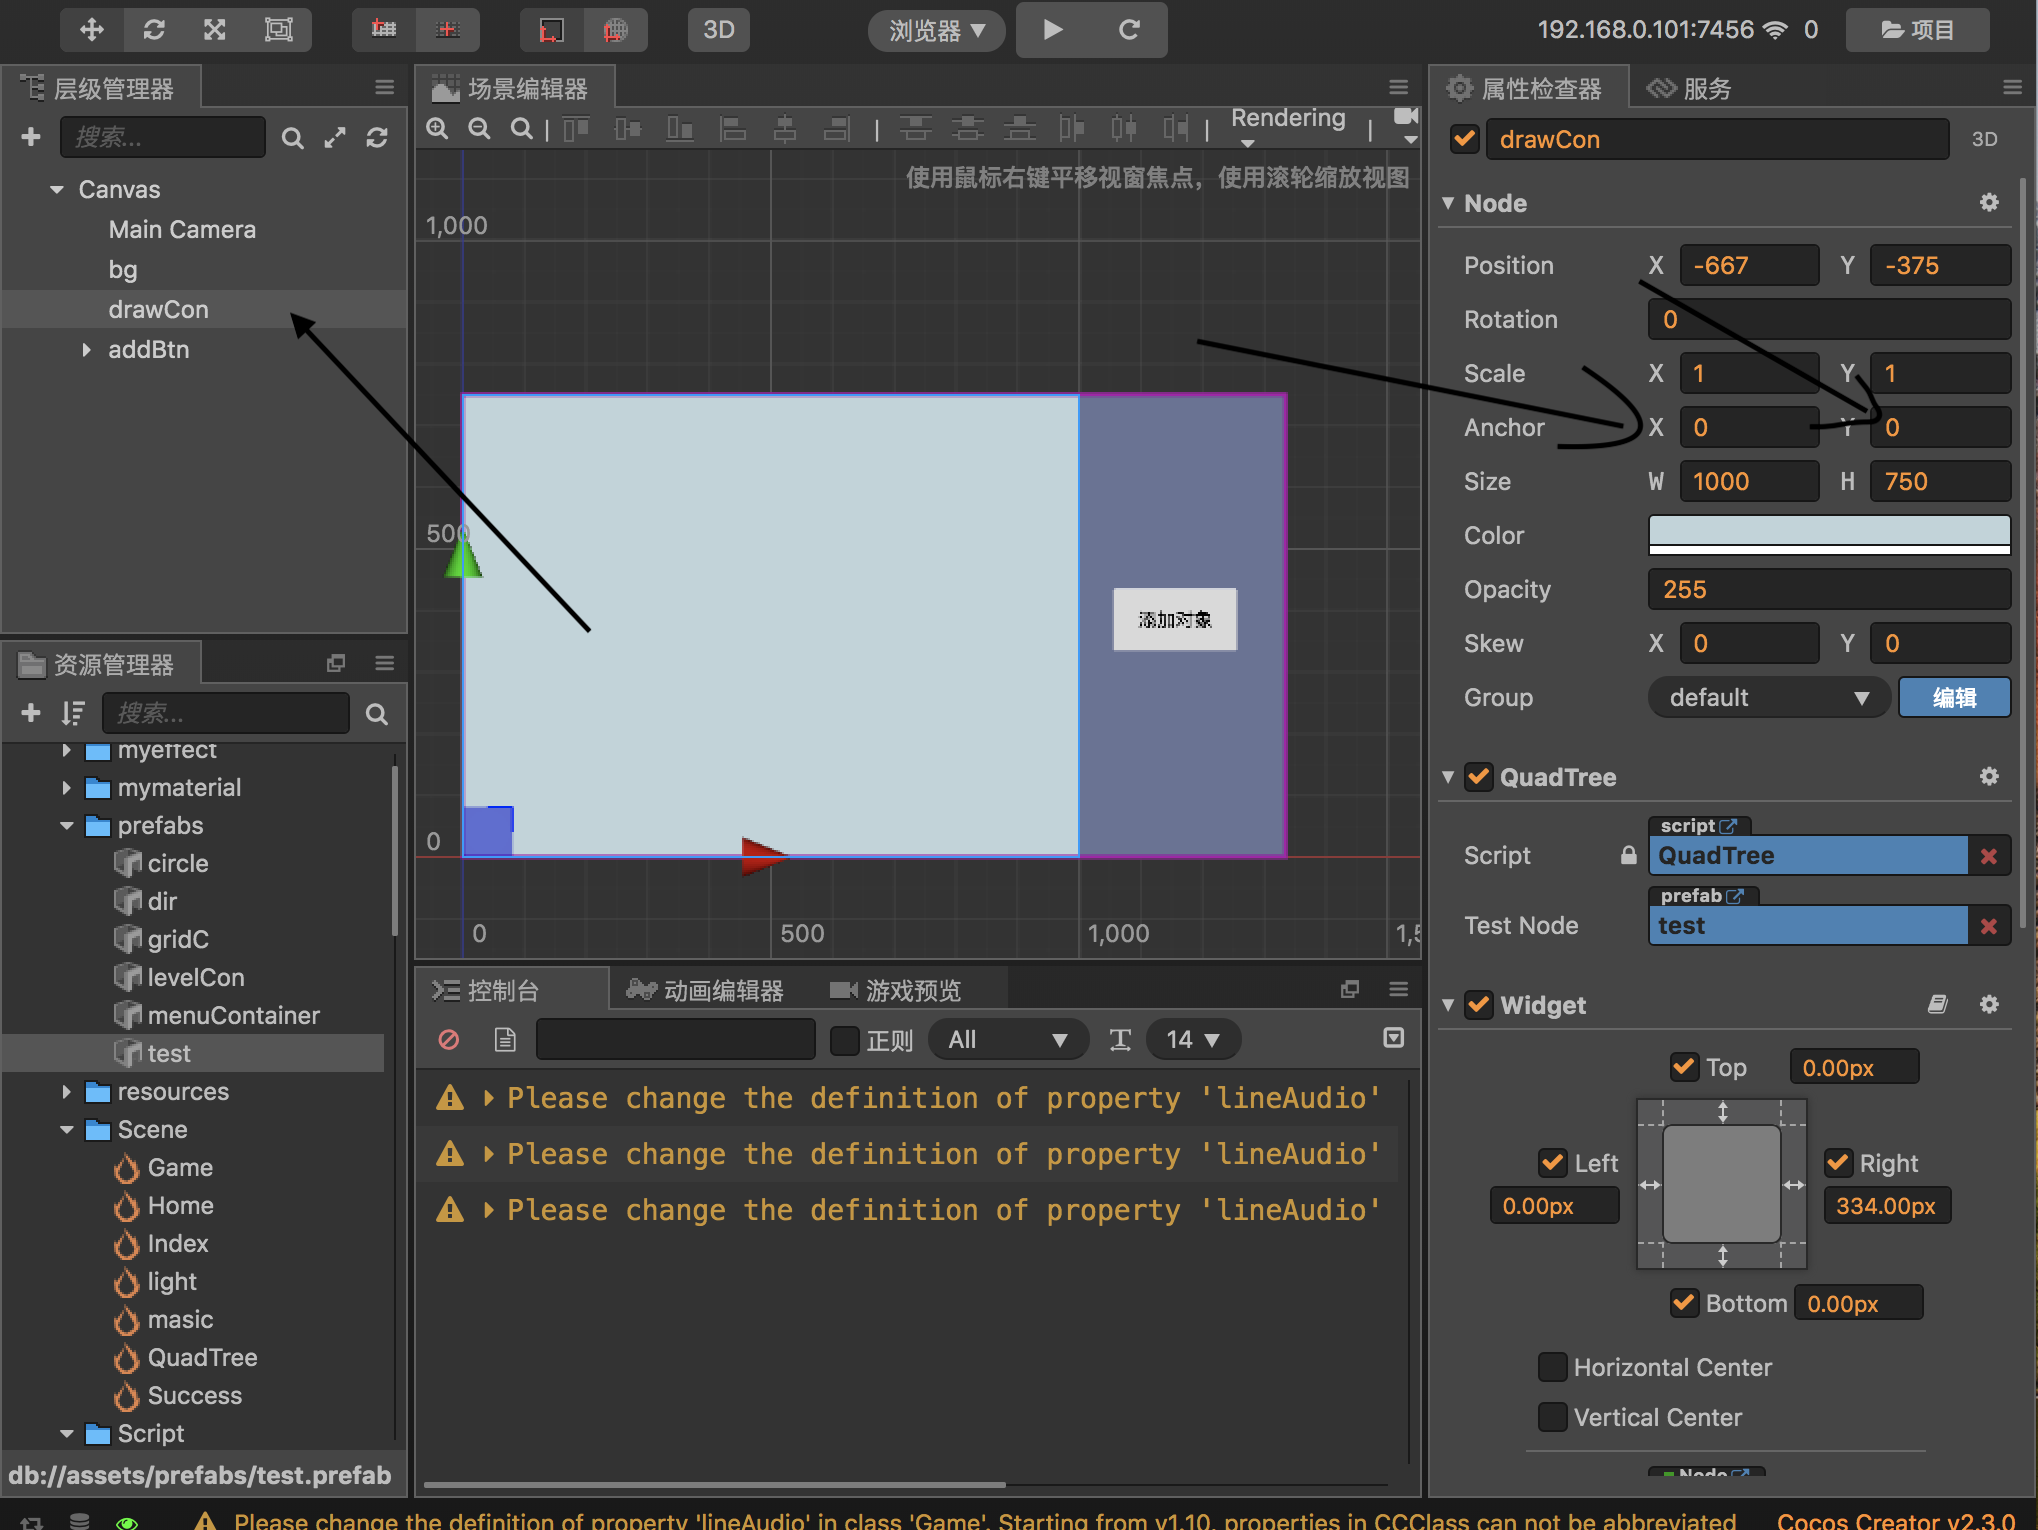This screenshot has height=1530, width=2038.
Task: Click the 3D view toggle button
Action: point(717,27)
